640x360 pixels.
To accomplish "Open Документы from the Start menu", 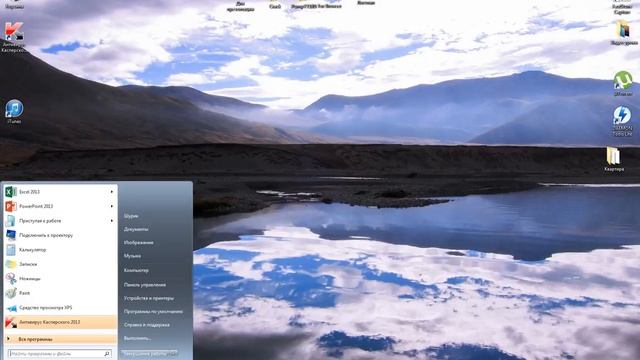I will (x=136, y=229).
